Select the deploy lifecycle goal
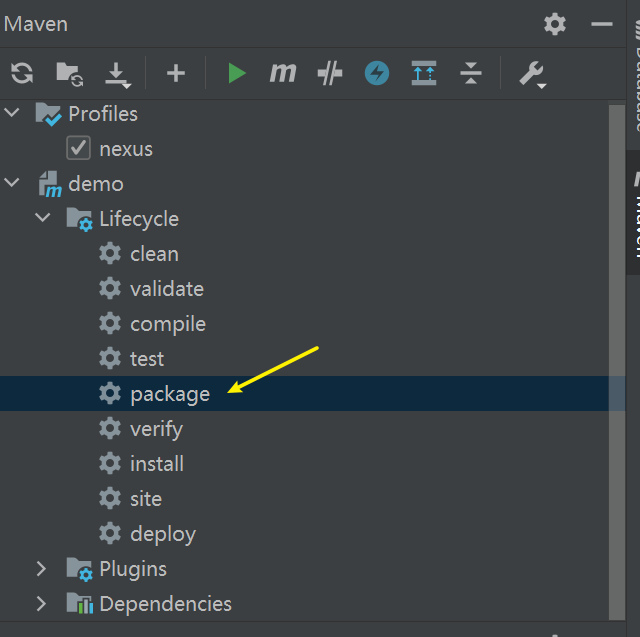This screenshot has height=637, width=640. pyautogui.click(x=163, y=535)
